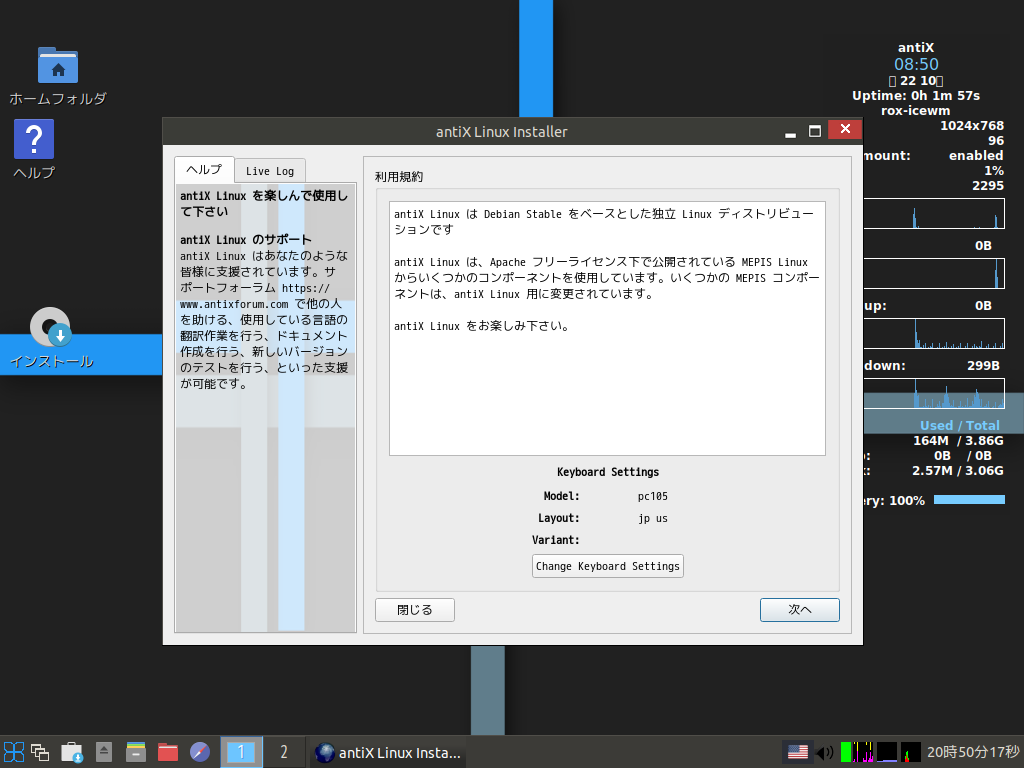Click the Layout: label in keyboard settings
This screenshot has height=768, width=1024.
(x=558, y=519)
